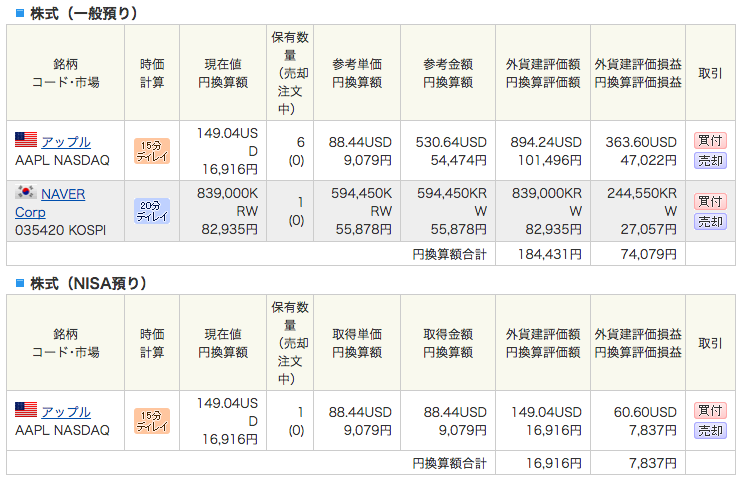
Task: Click AAPL NASDAQ text in NISA預り table
Action: tap(62, 430)
